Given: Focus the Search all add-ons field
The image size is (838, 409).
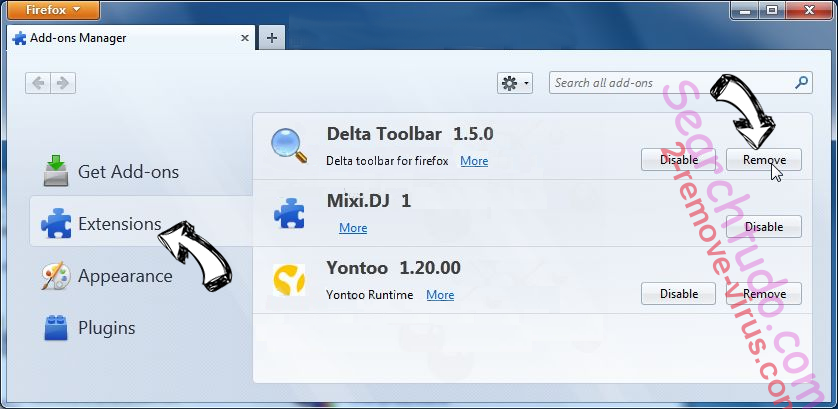Looking at the screenshot, I should 670,84.
